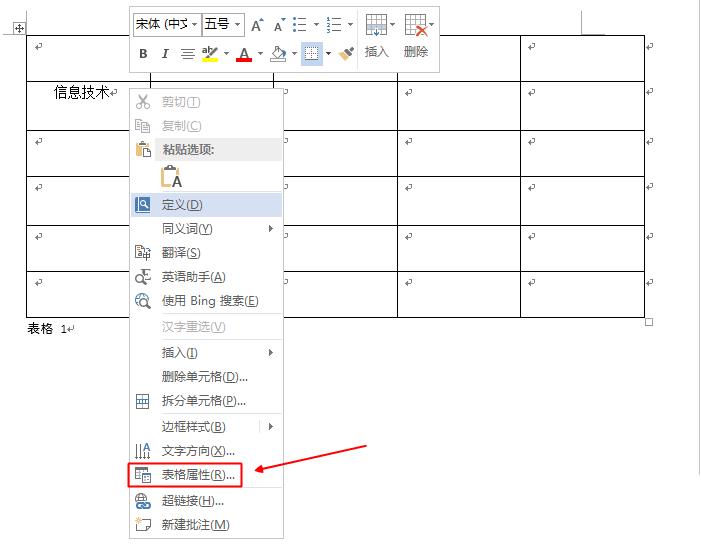Screen dimensions: 701x556
Task: Apply bullet list formatting
Action: click(300, 25)
